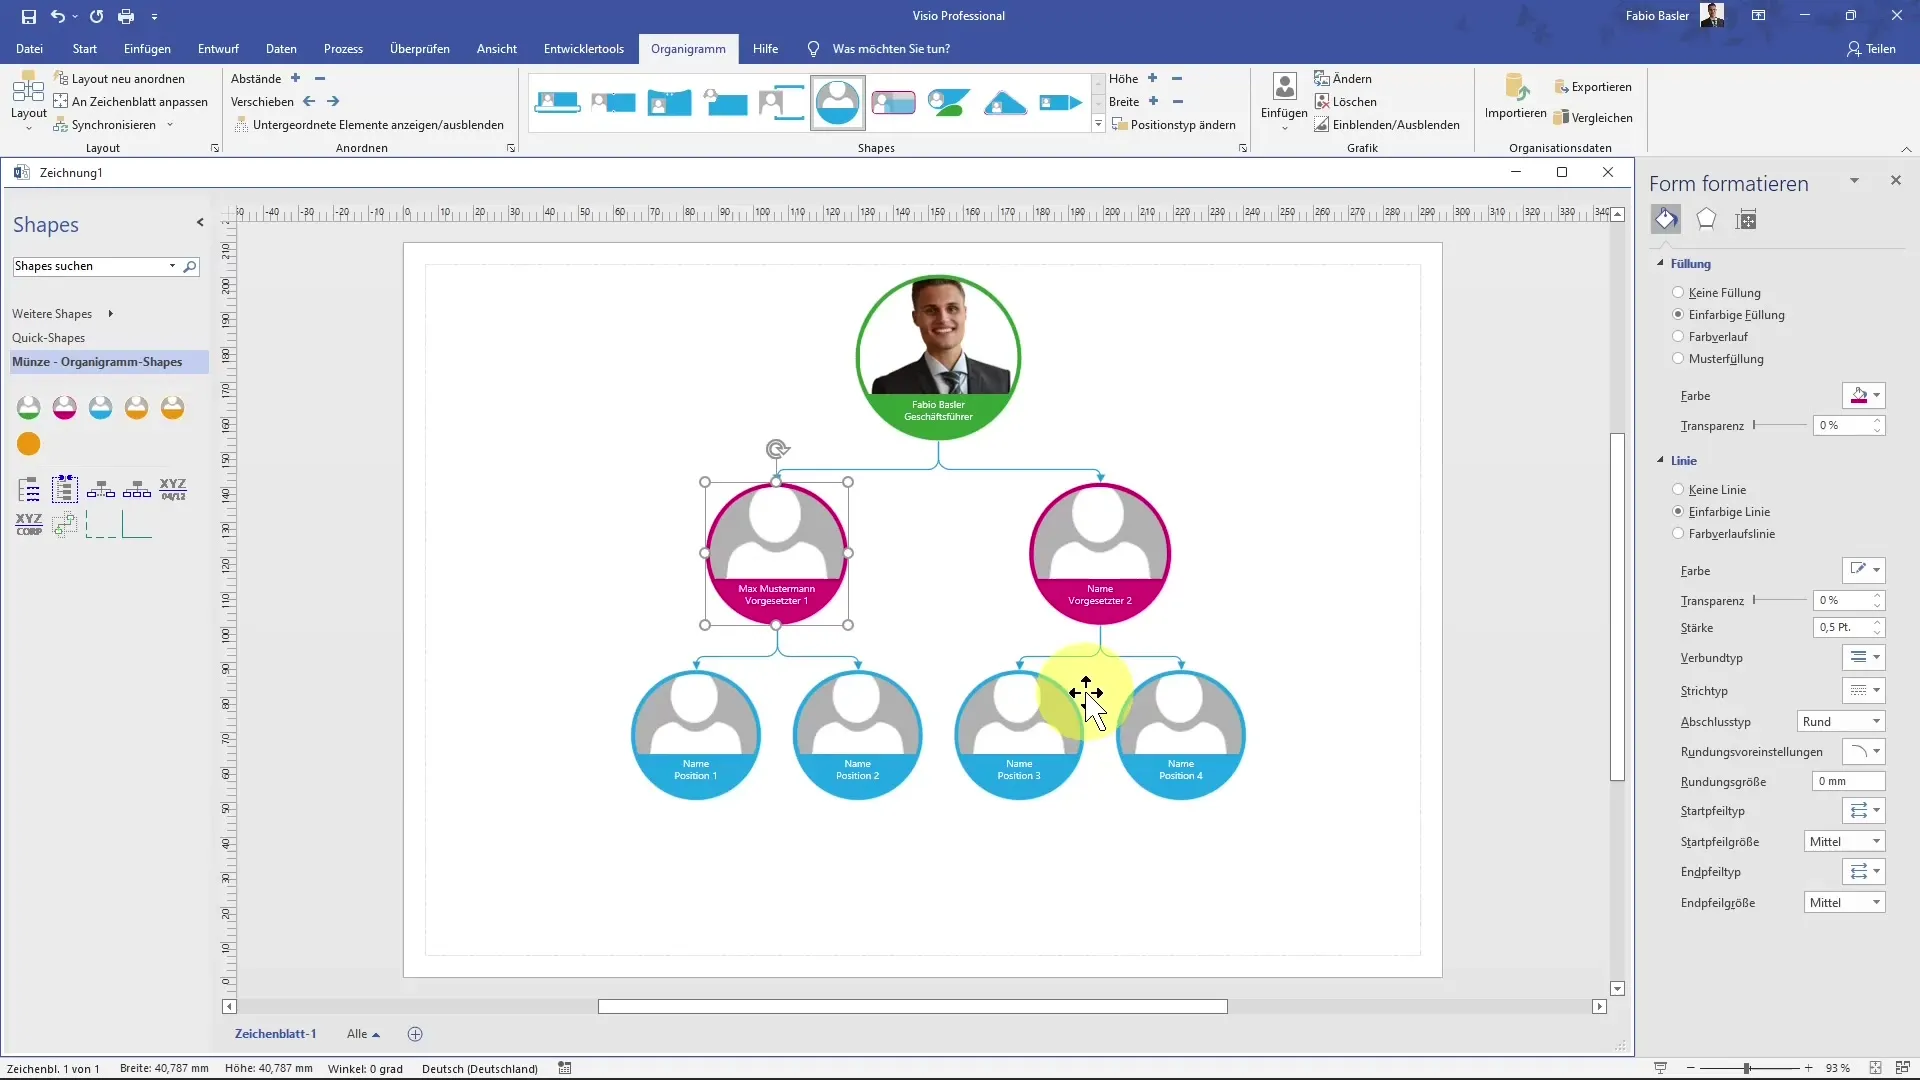Image resolution: width=1920 pixels, height=1080 pixels.
Task: Select the coin shape style in gallery
Action: pyautogui.click(x=838, y=102)
